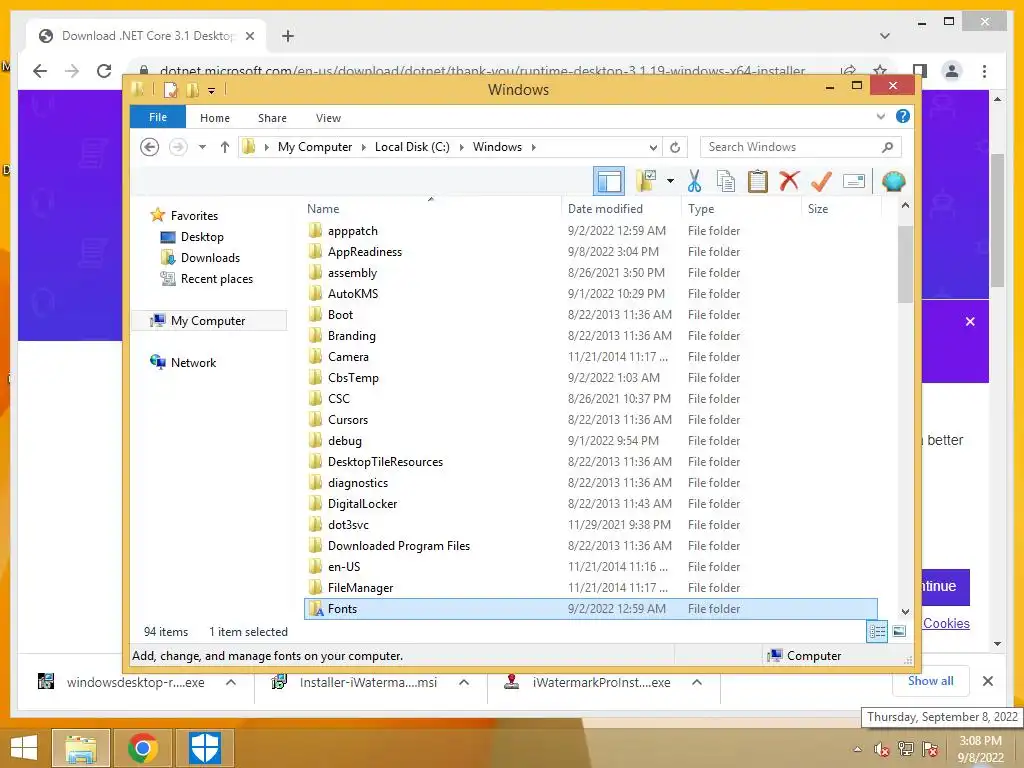Viewport: 1024px width, 768px height.
Task: Expand the arrow after My Computer in breadcrumb
Action: [x=364, y=147]
